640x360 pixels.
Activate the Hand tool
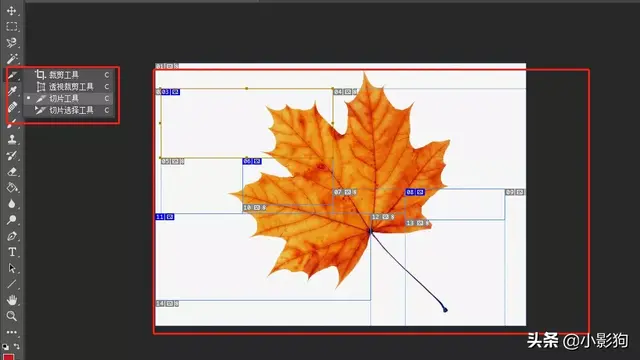coord(12,300)
